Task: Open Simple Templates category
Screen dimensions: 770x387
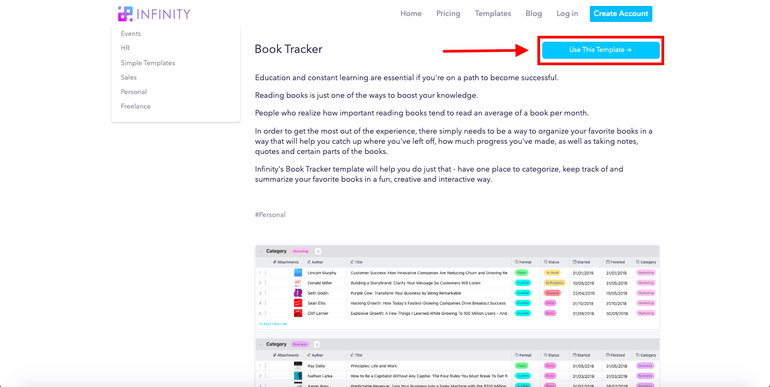Action: [x=148, y=63]
